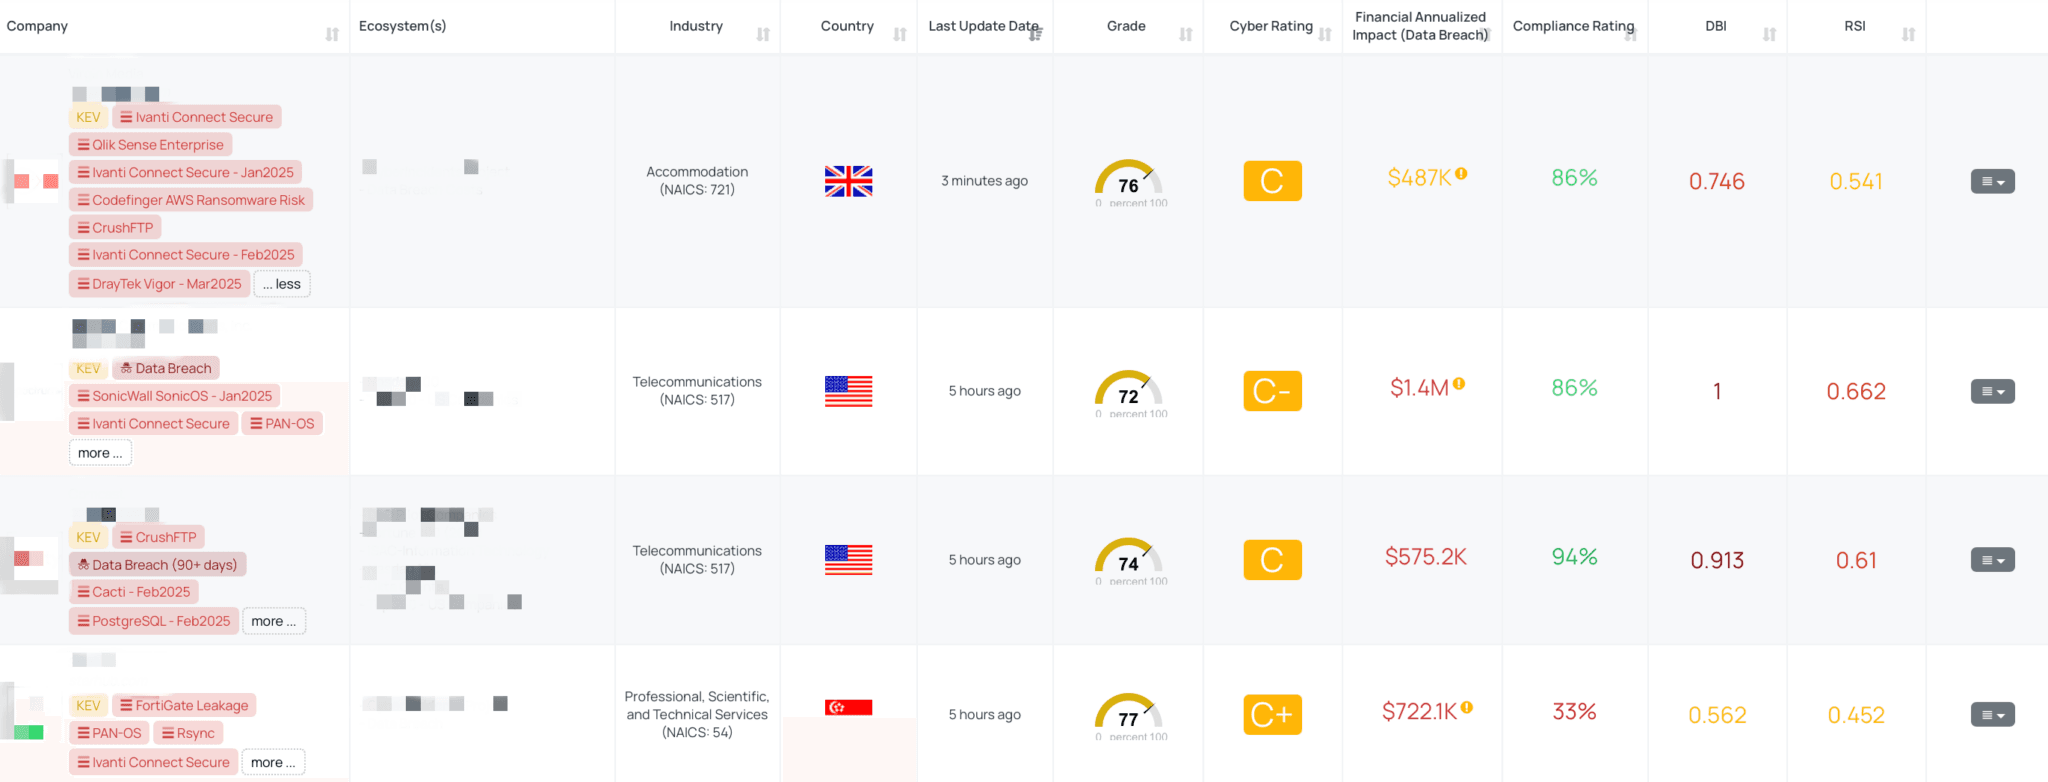Sort by DBI column arrows
Screen dimensions: 2048x782
pos(1769,35)
